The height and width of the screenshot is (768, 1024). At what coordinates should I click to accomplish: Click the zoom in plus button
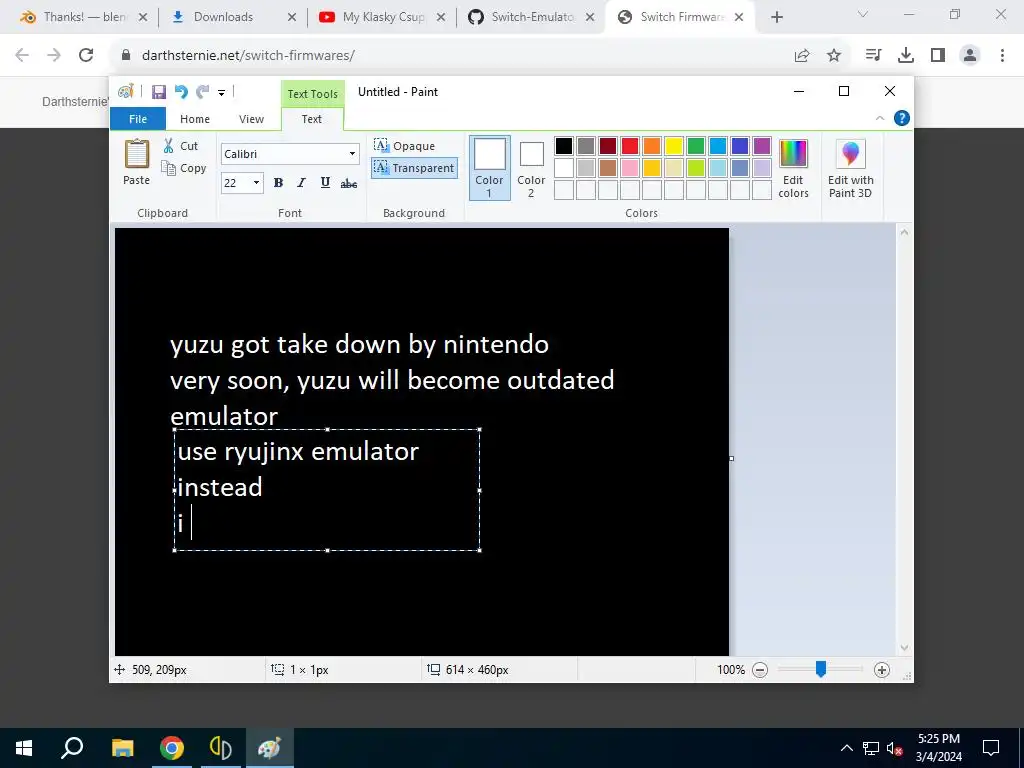[x=882, y=669]
